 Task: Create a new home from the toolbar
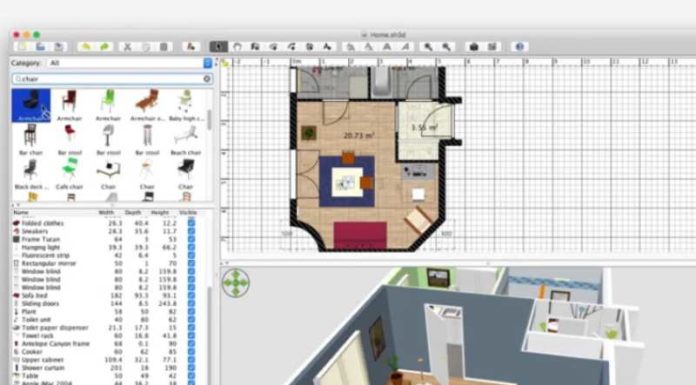coord(23,47)
